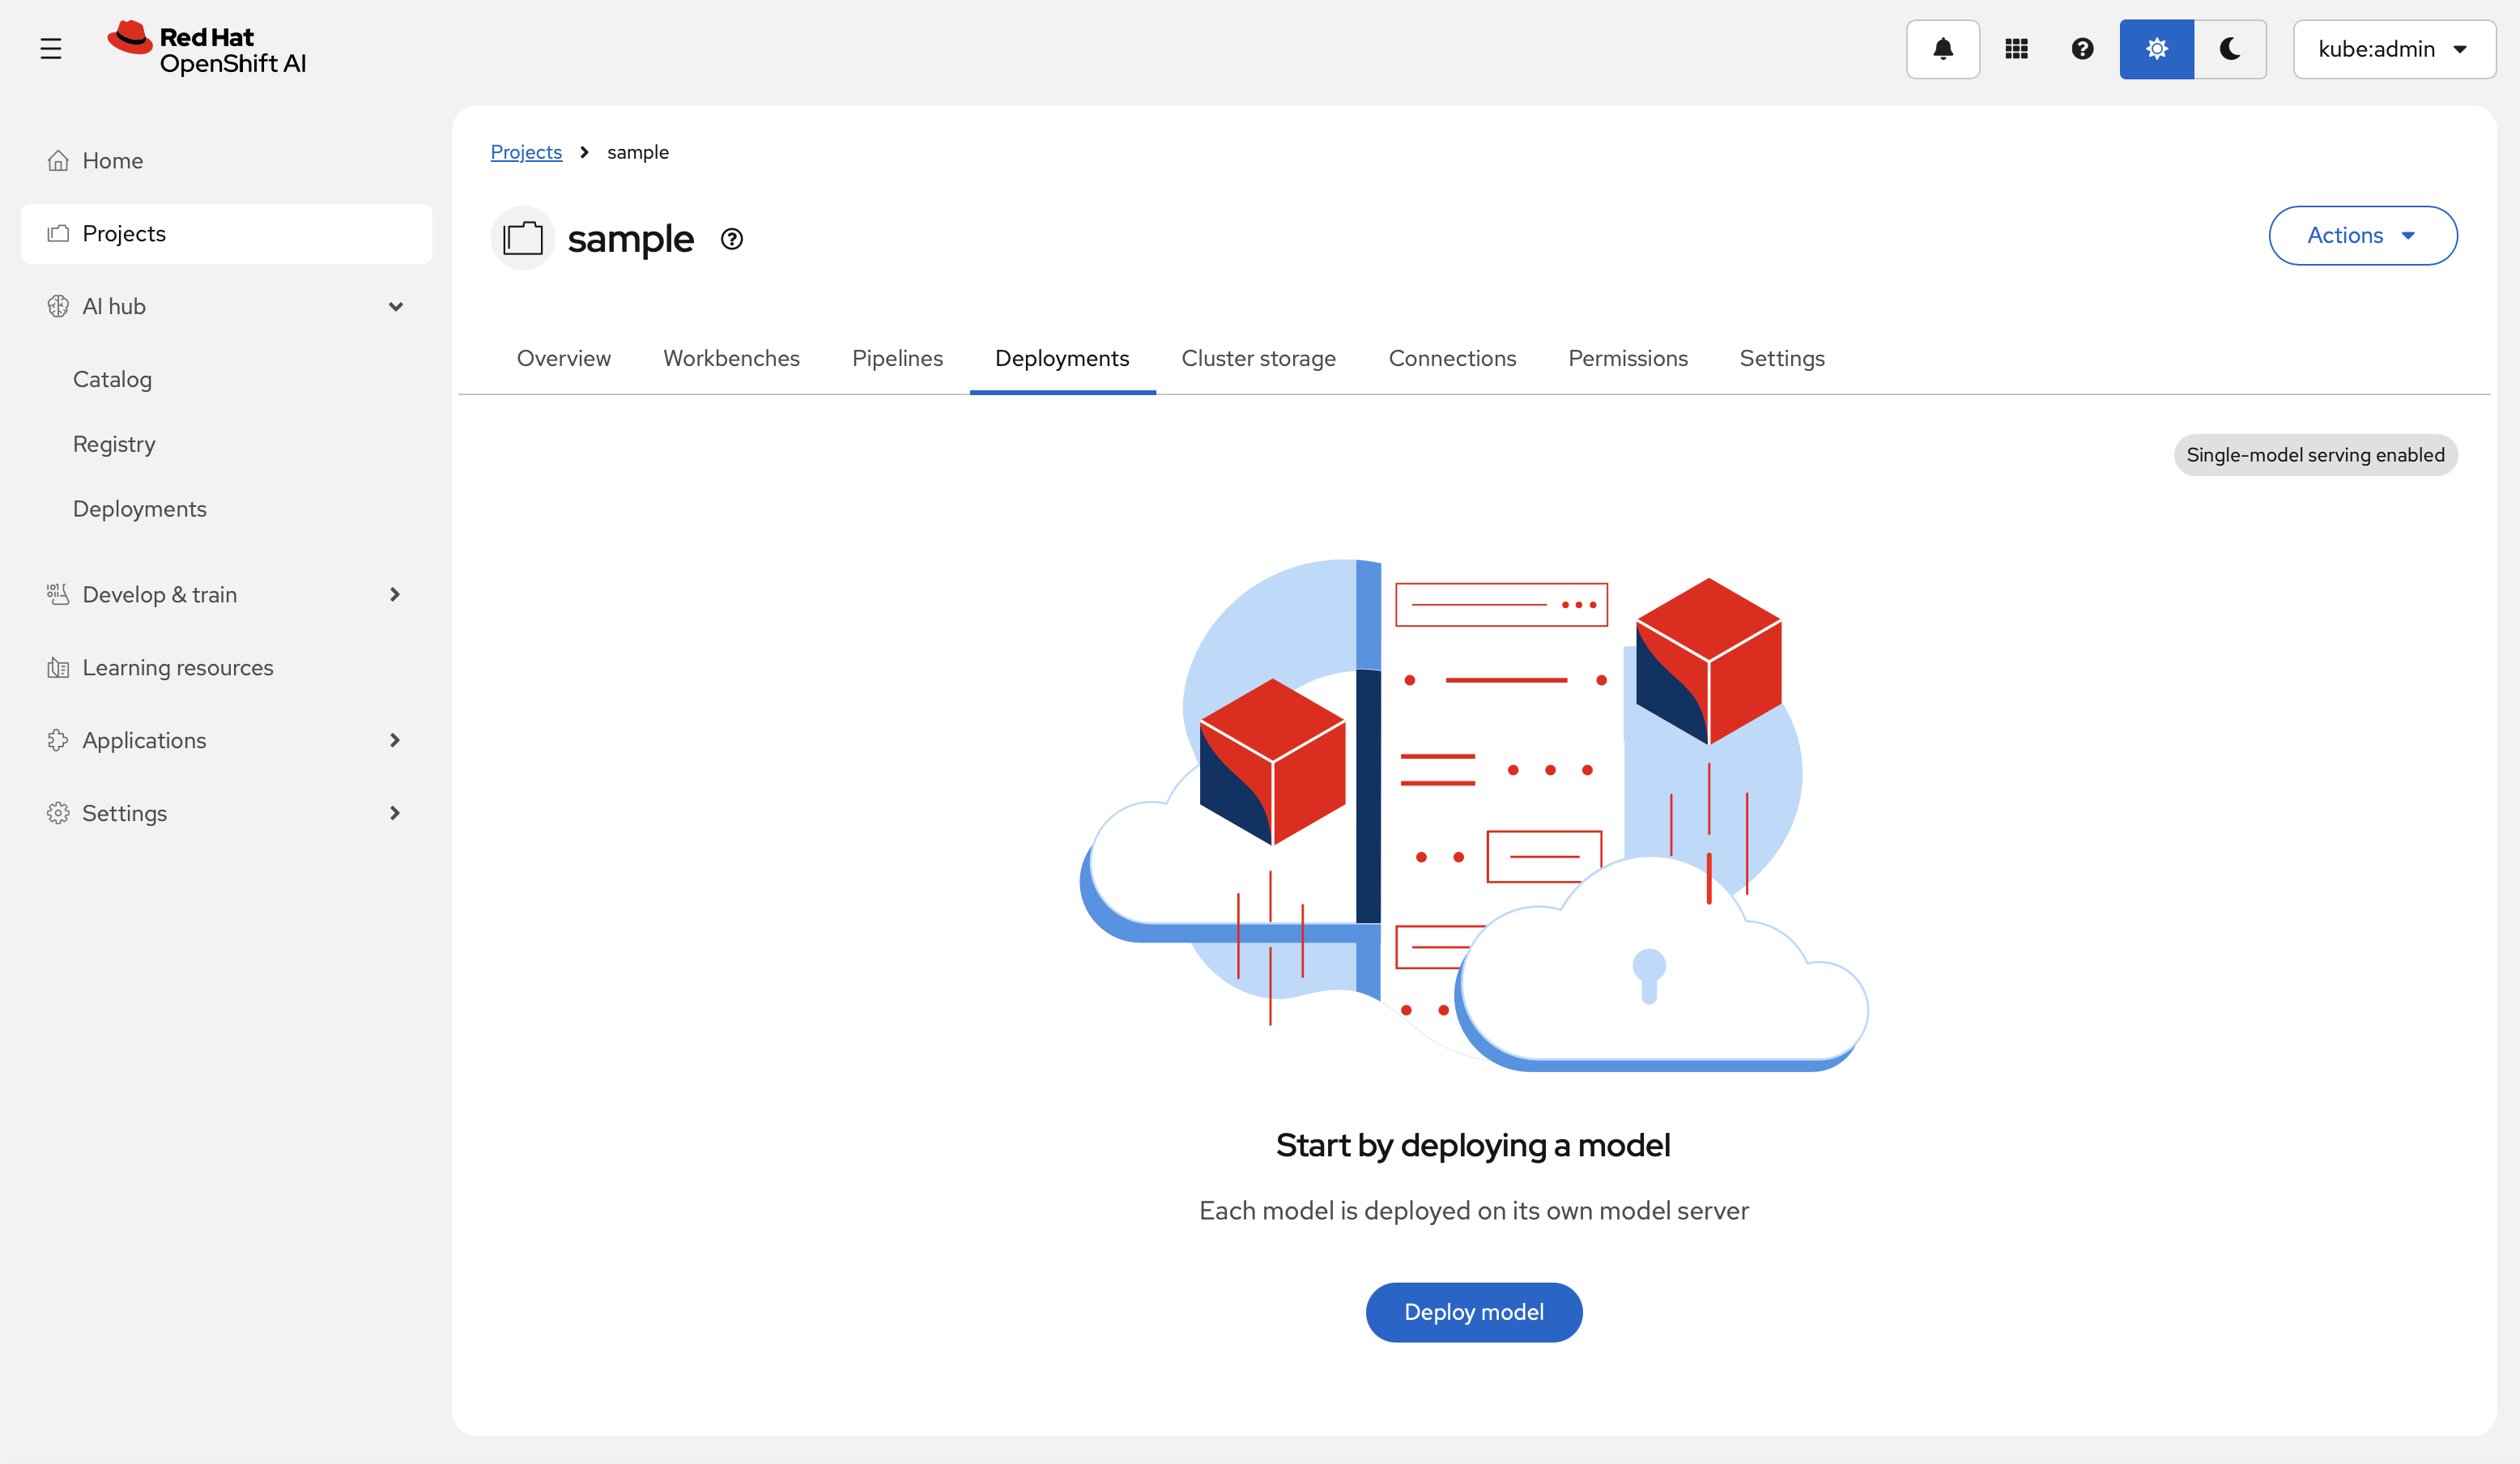Click the Single-model serving enabled label
Screen dimensions: 2520x1464
coord(2314,455)
